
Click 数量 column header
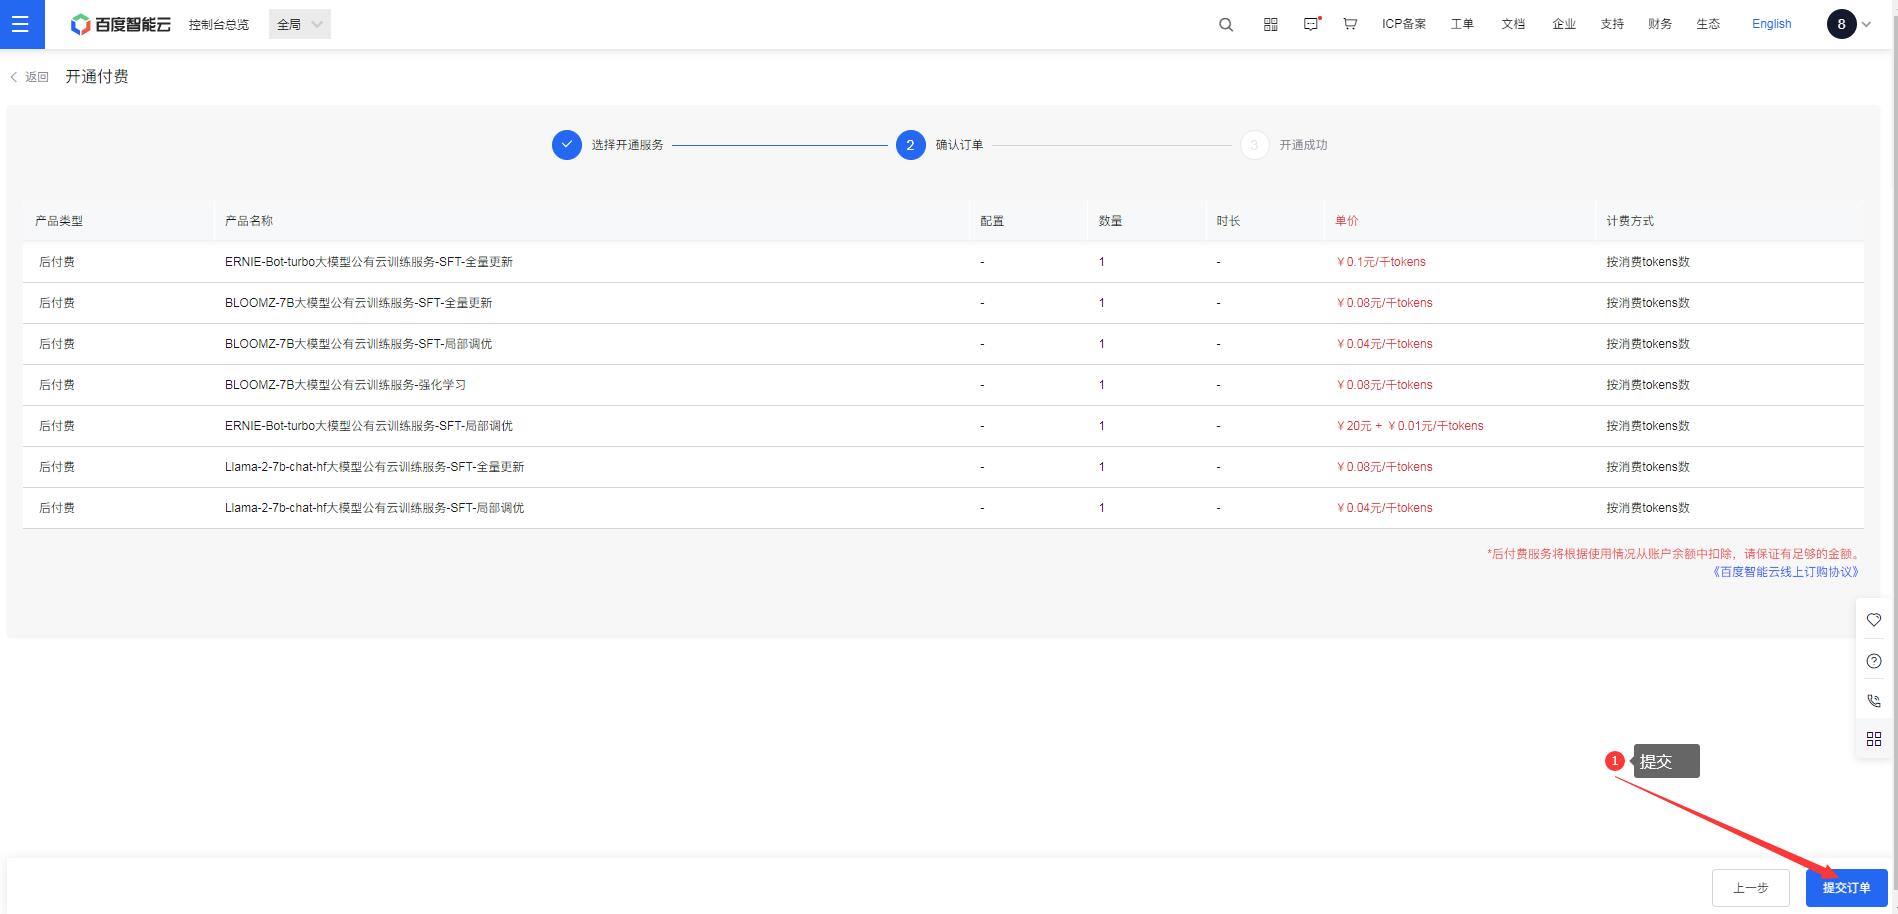pyautogui.click(x=1110, y=221)
